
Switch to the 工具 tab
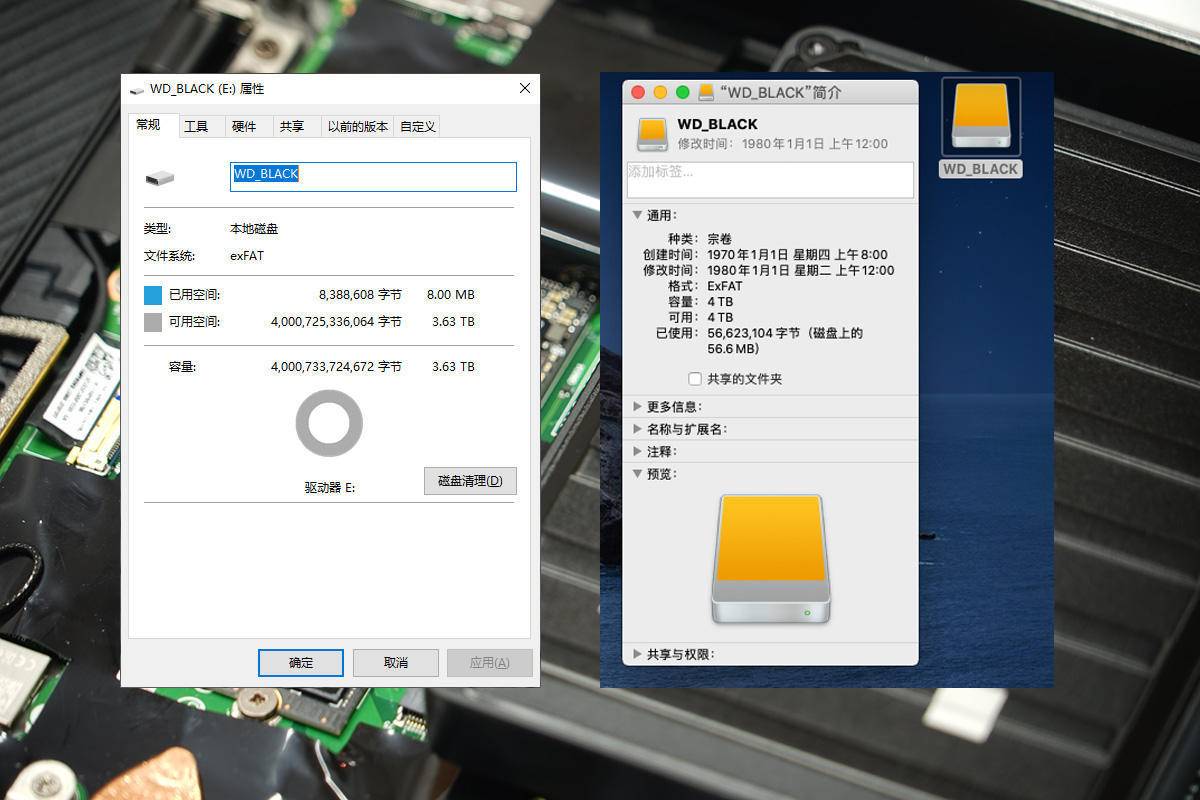[x=198, y=125]
